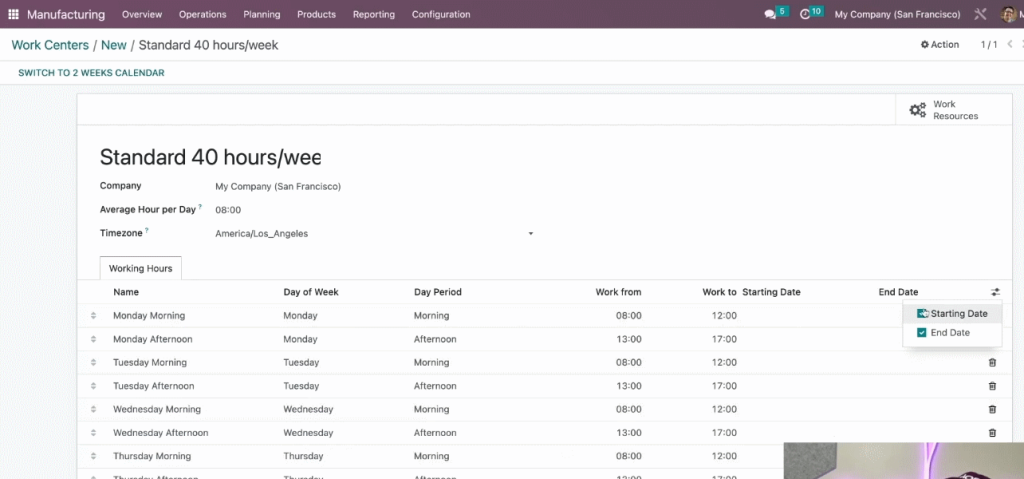Edit the Average Hour per Day value
This screenshot has height=479, width=1024.
(x=229, y=210)
